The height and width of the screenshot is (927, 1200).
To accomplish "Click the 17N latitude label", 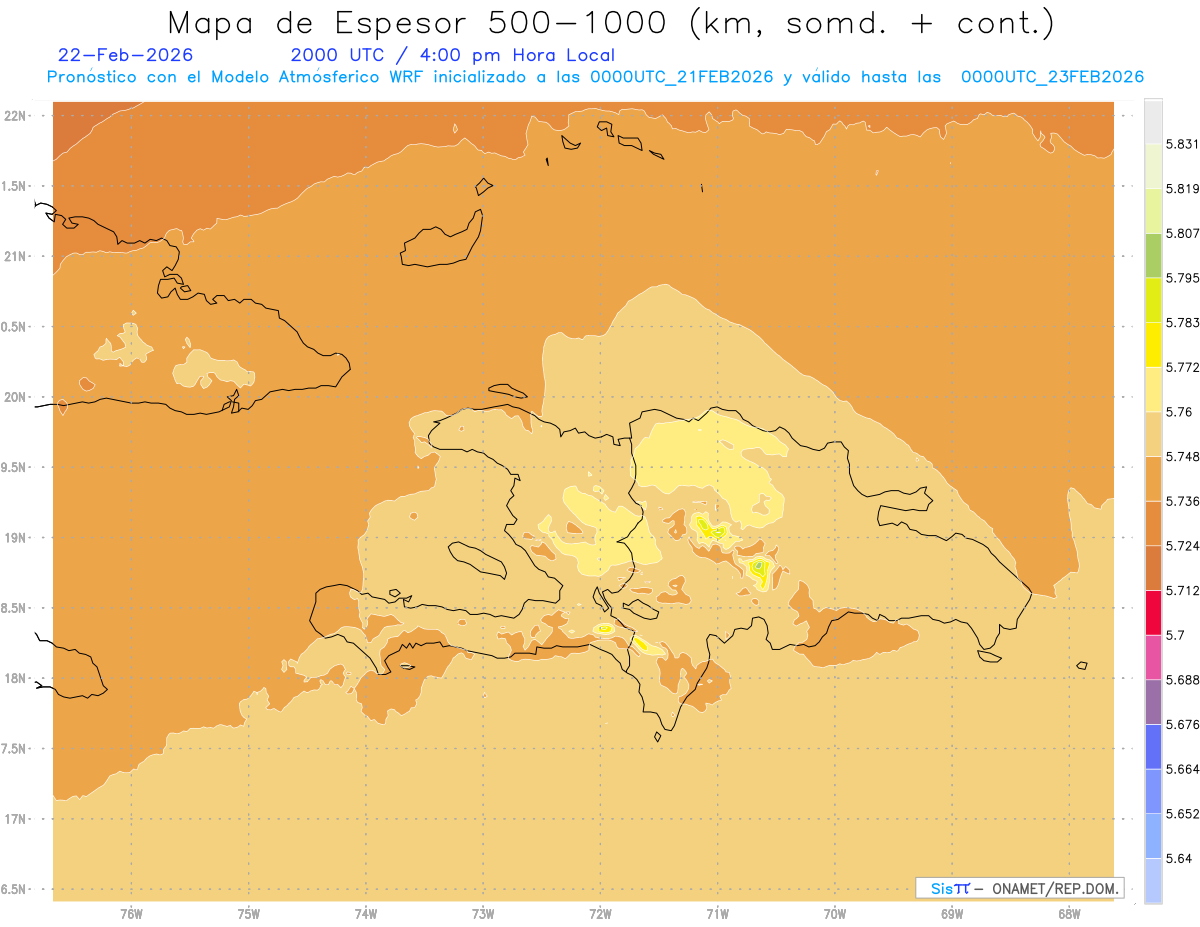I will pyautogui.click(x=17, y=819).
